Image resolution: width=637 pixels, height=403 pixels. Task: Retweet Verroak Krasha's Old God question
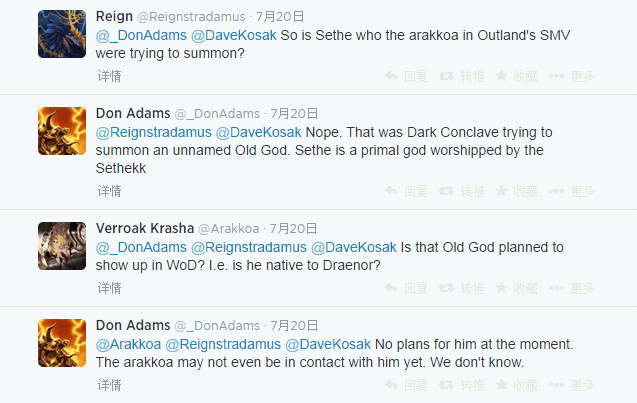pos(462,288)
